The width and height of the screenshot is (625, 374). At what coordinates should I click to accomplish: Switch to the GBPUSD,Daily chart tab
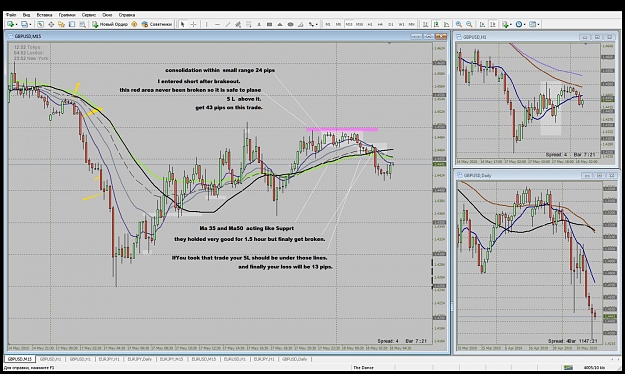pyautogui.click(x=295, y=359)
